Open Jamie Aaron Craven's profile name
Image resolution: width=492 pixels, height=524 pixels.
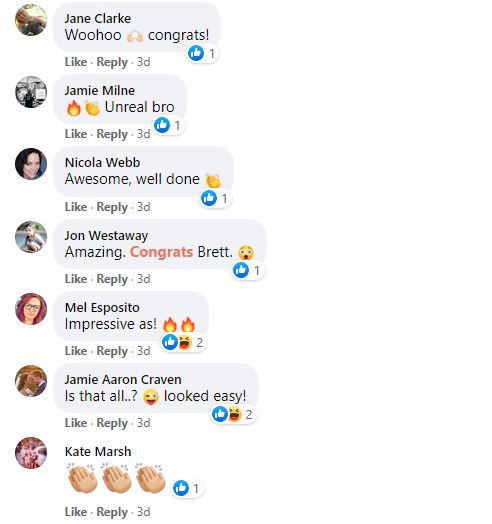point(123,379)
